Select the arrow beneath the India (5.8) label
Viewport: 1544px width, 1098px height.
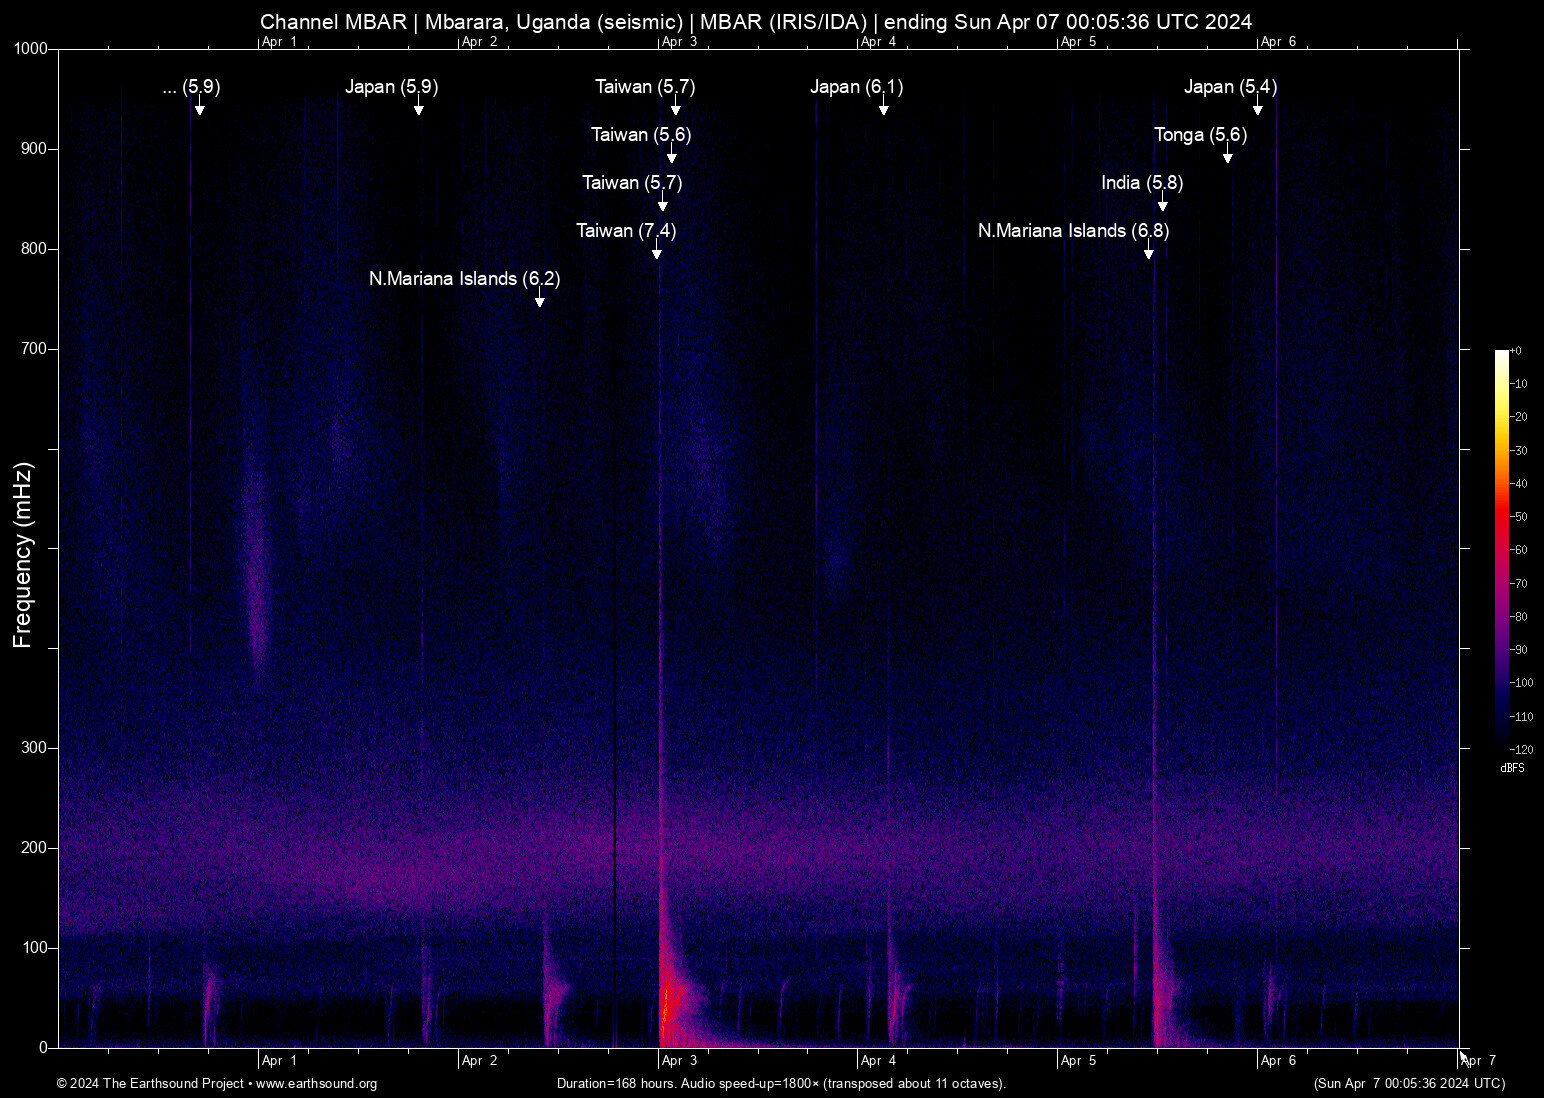(1163, 203)
